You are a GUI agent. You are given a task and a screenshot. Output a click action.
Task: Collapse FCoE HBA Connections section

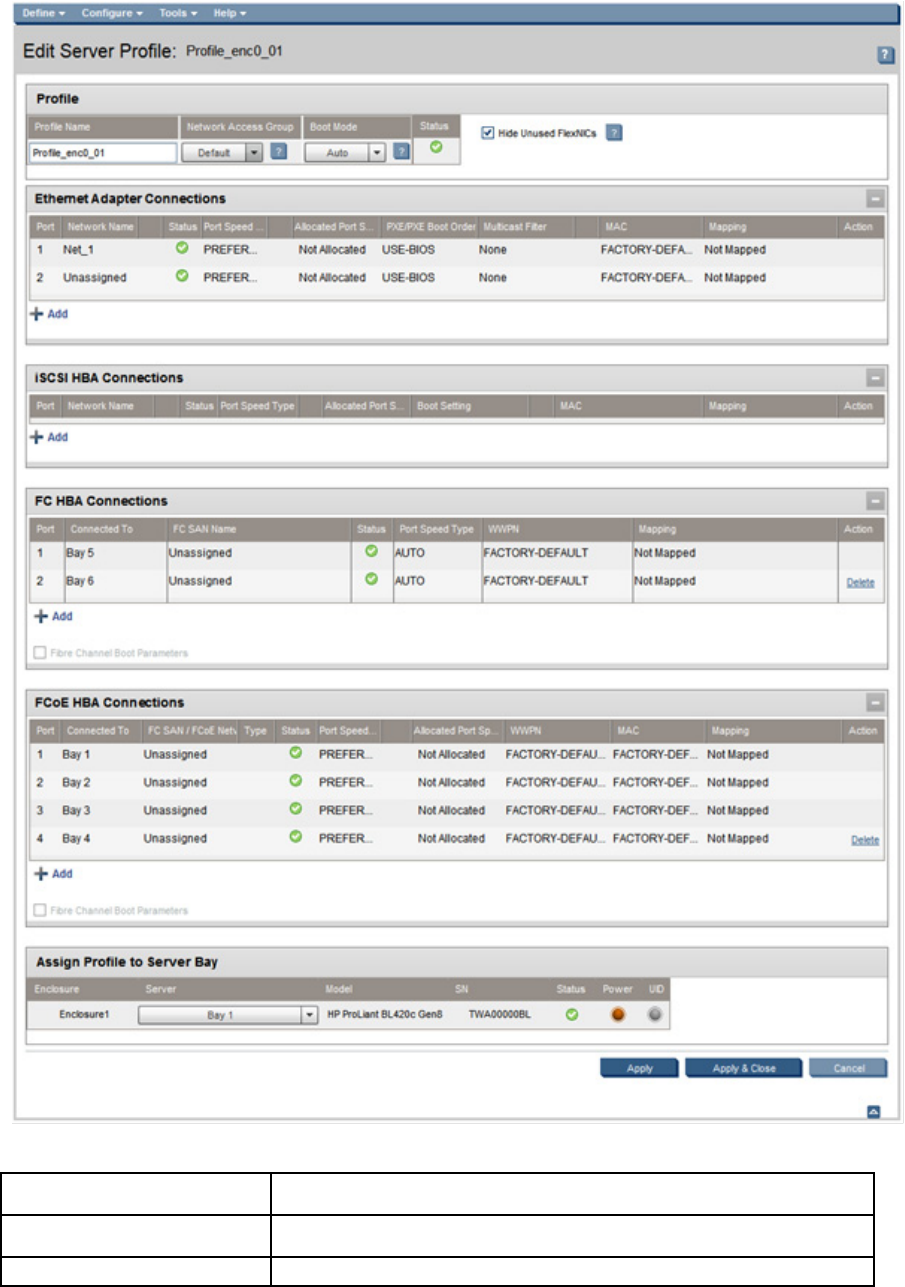click(875, 703)
